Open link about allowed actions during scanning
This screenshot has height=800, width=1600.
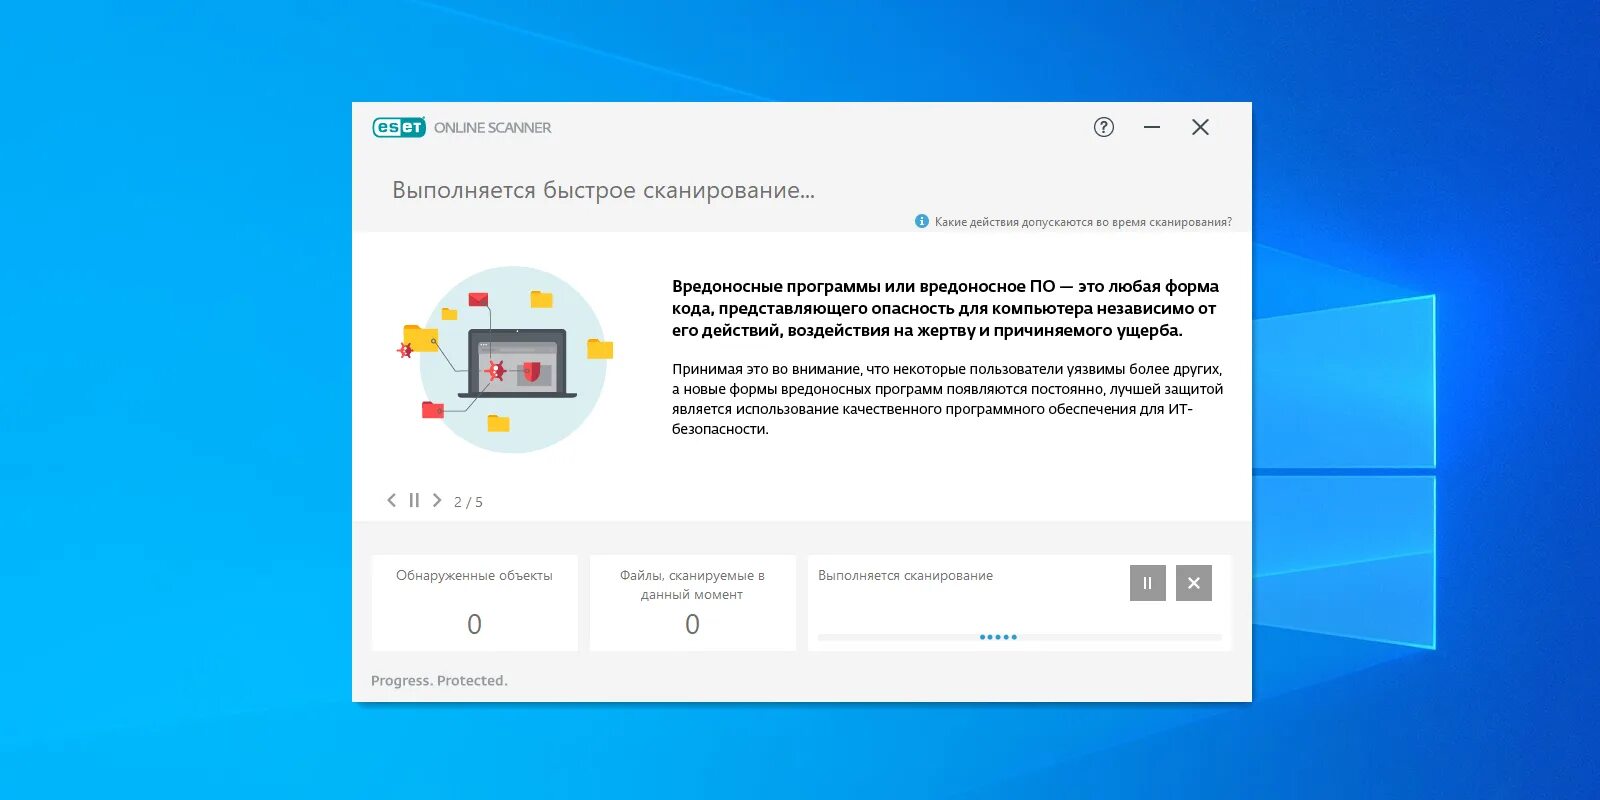coord(1083,222)
